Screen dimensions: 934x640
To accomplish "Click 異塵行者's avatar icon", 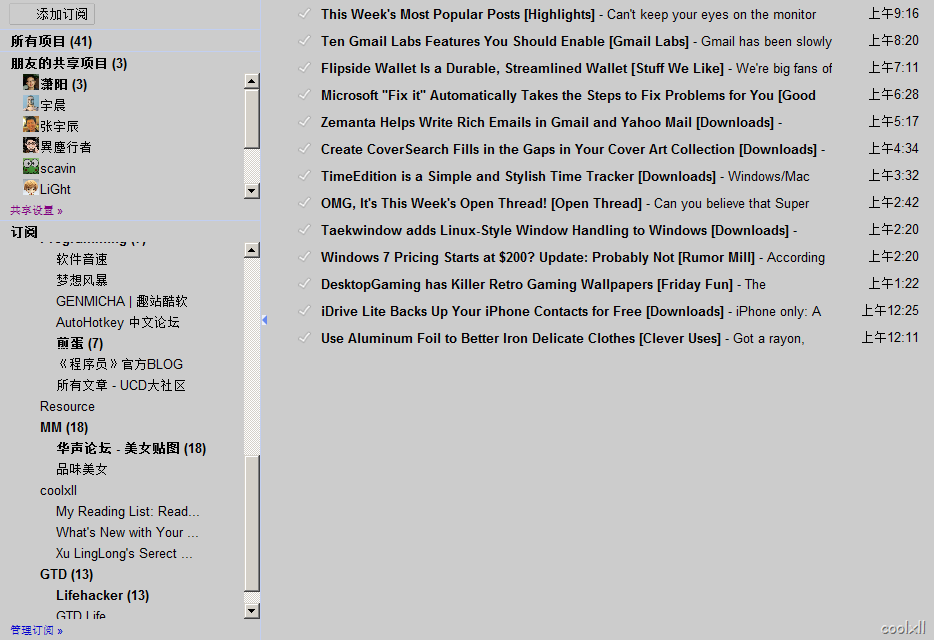I will (x=31, y=145).
